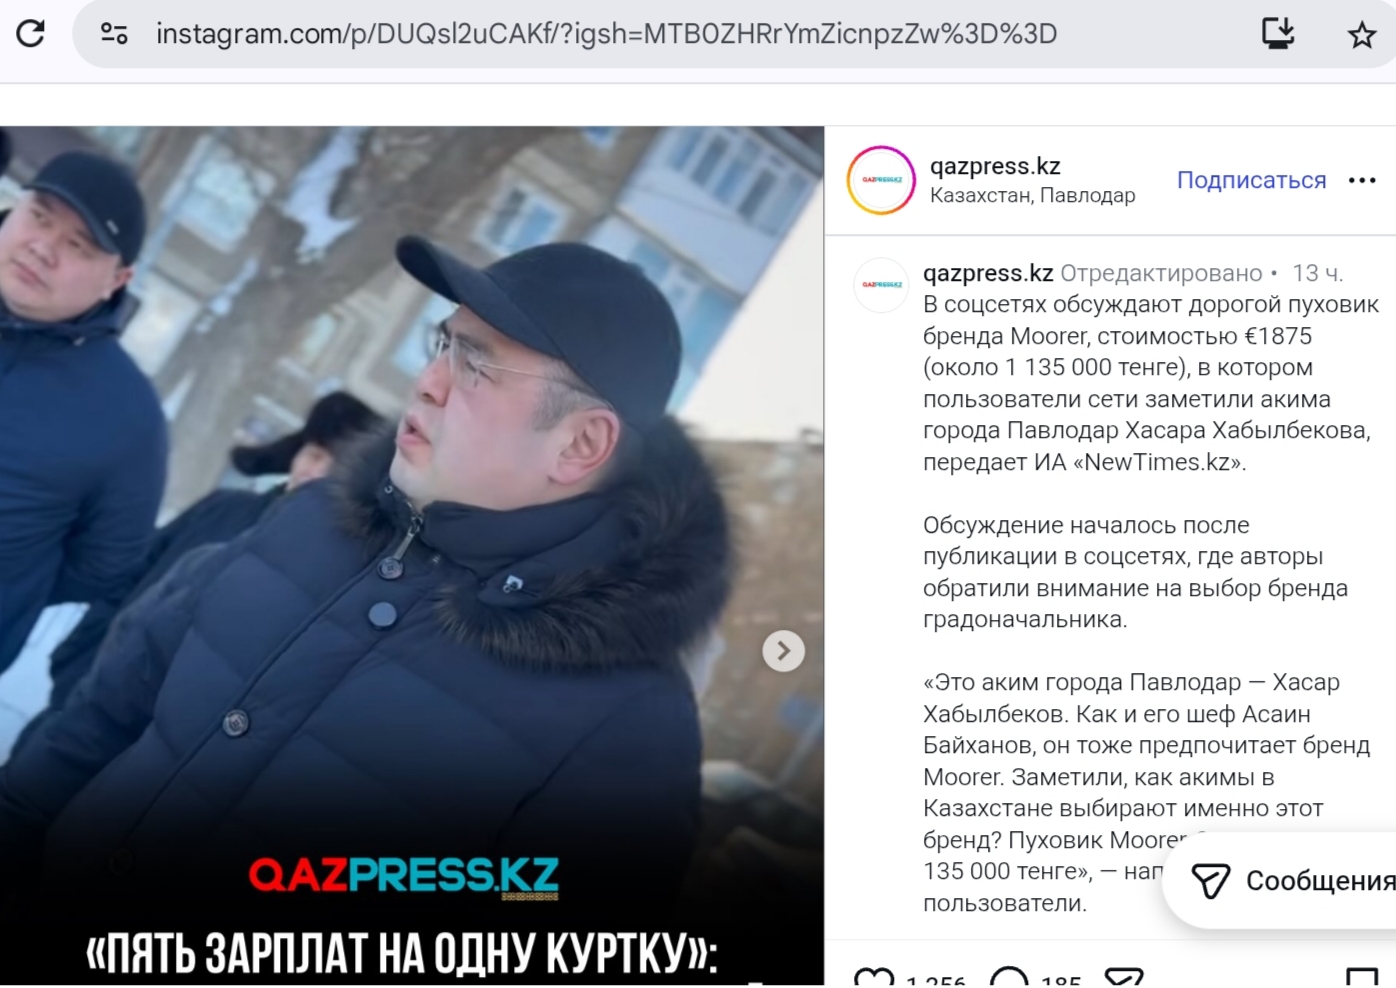Viewport: 1396px width, 988px height.
Task: Click qazpress.kz username in the caption
Action: (988, 273)
